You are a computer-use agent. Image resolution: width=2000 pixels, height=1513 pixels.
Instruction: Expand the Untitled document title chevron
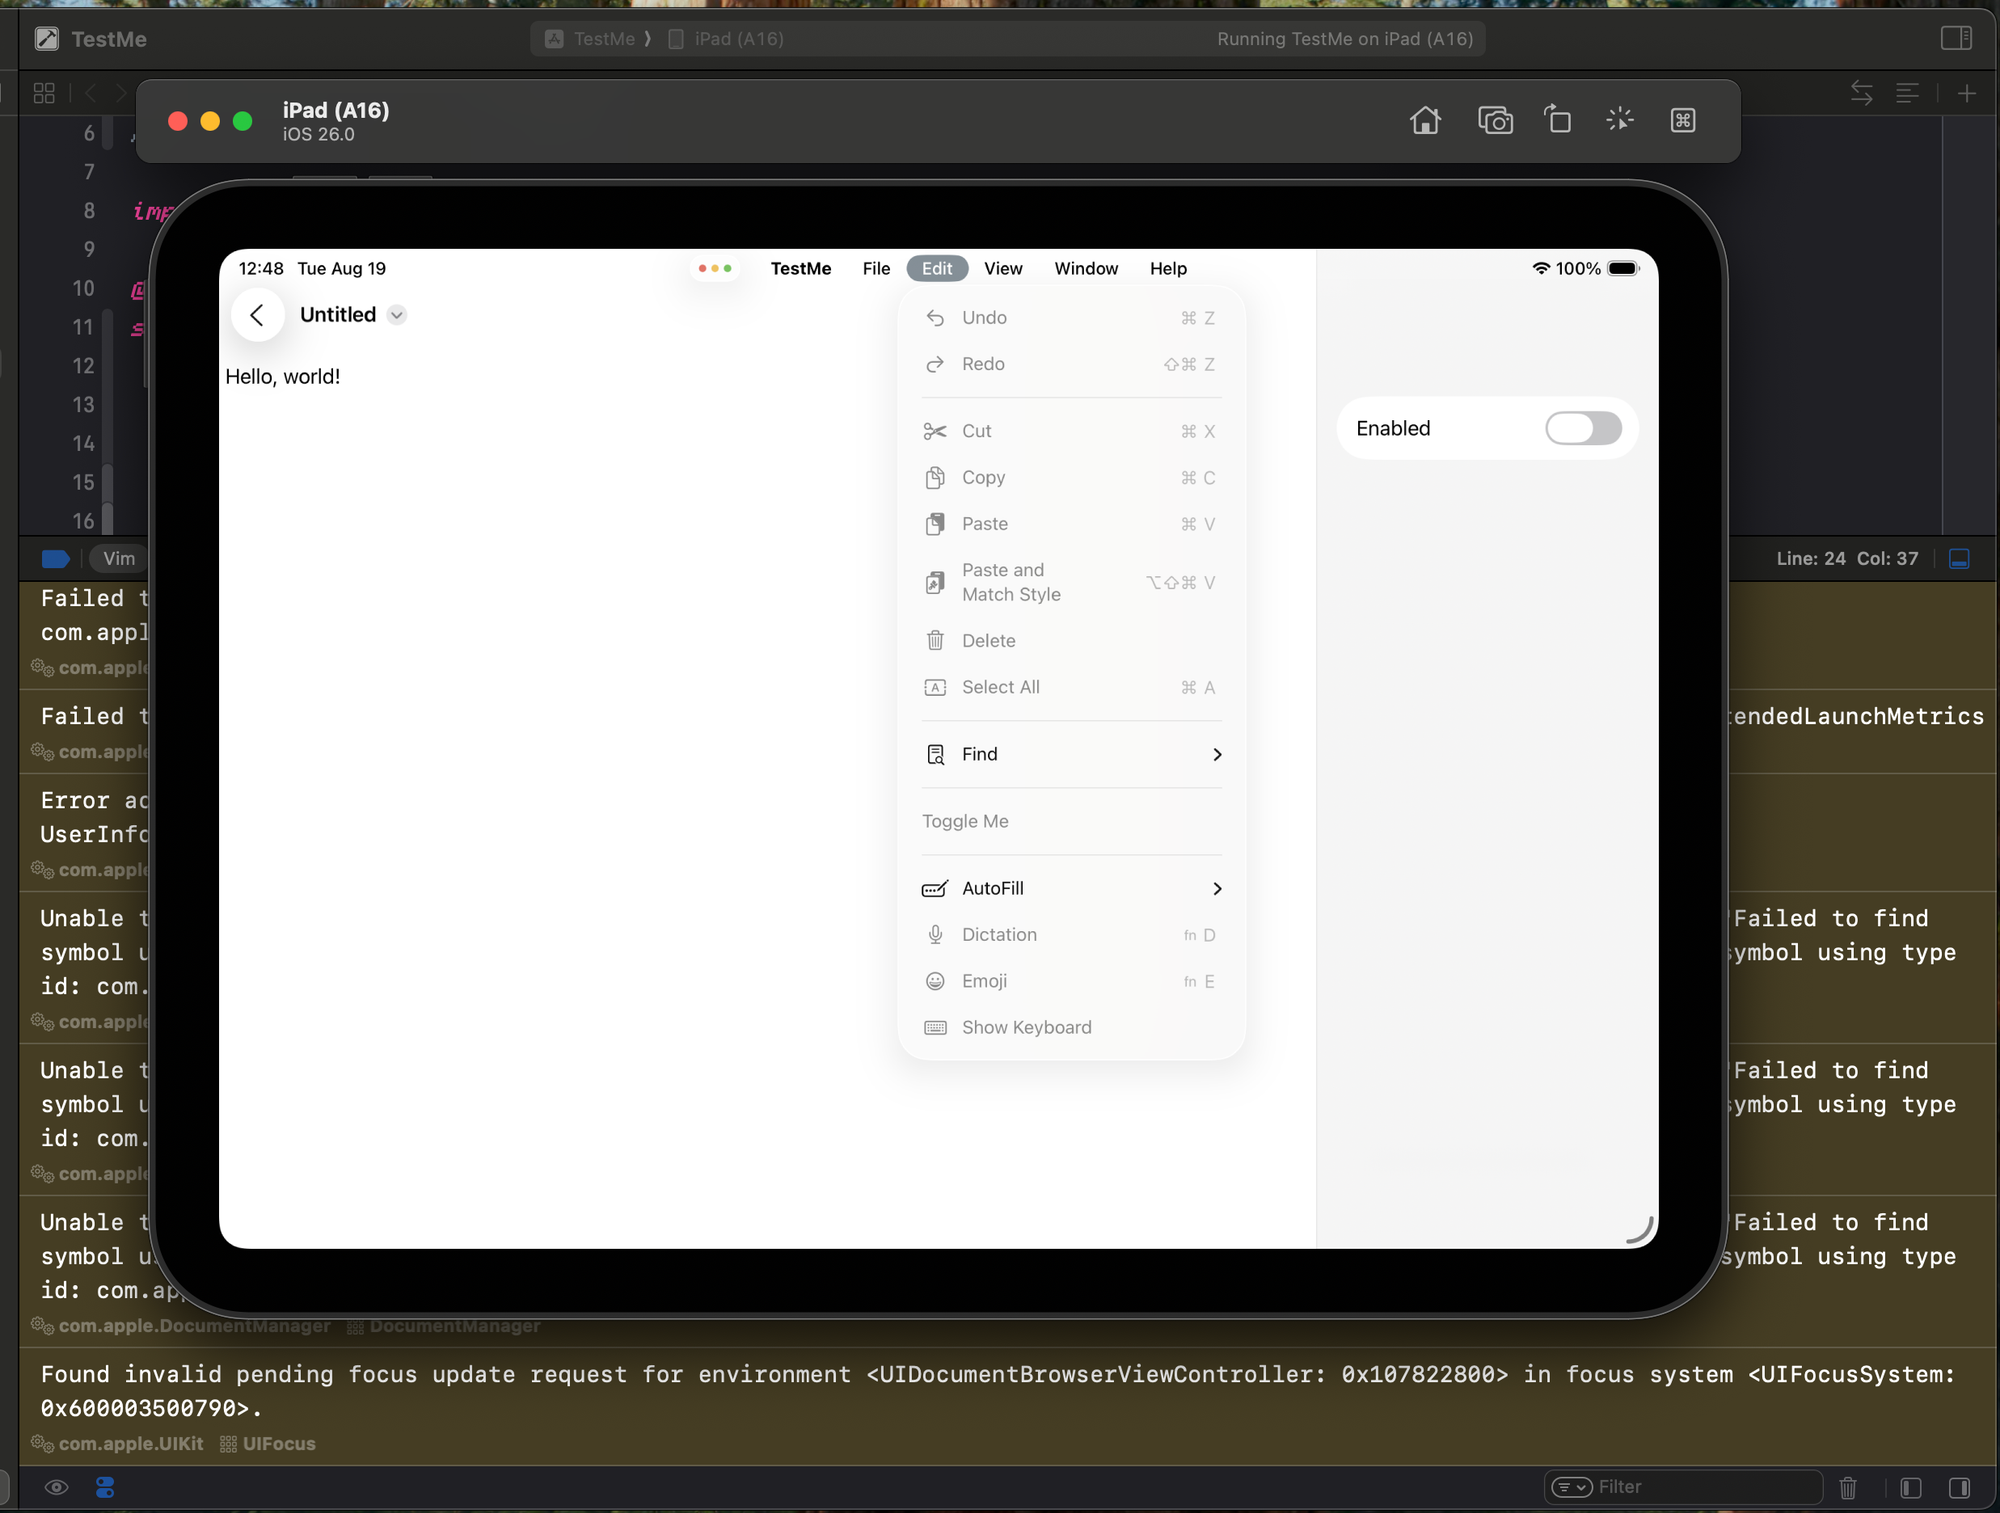[397, 314]
